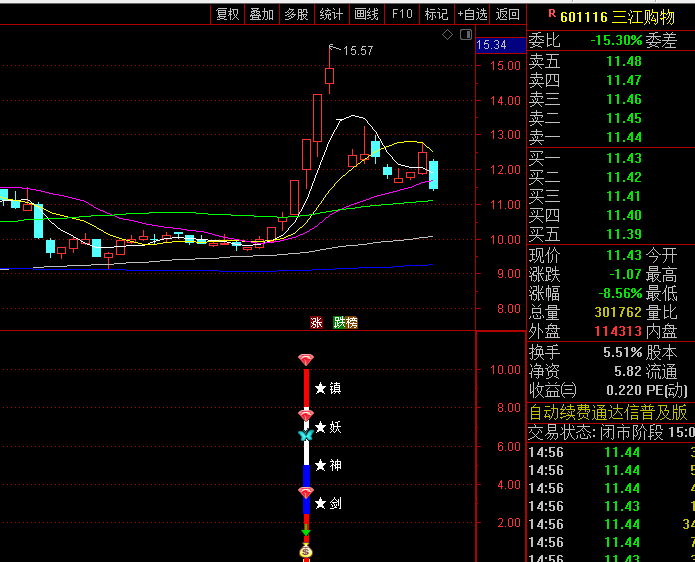Click the ★镇 indicator label

[328, 389]
